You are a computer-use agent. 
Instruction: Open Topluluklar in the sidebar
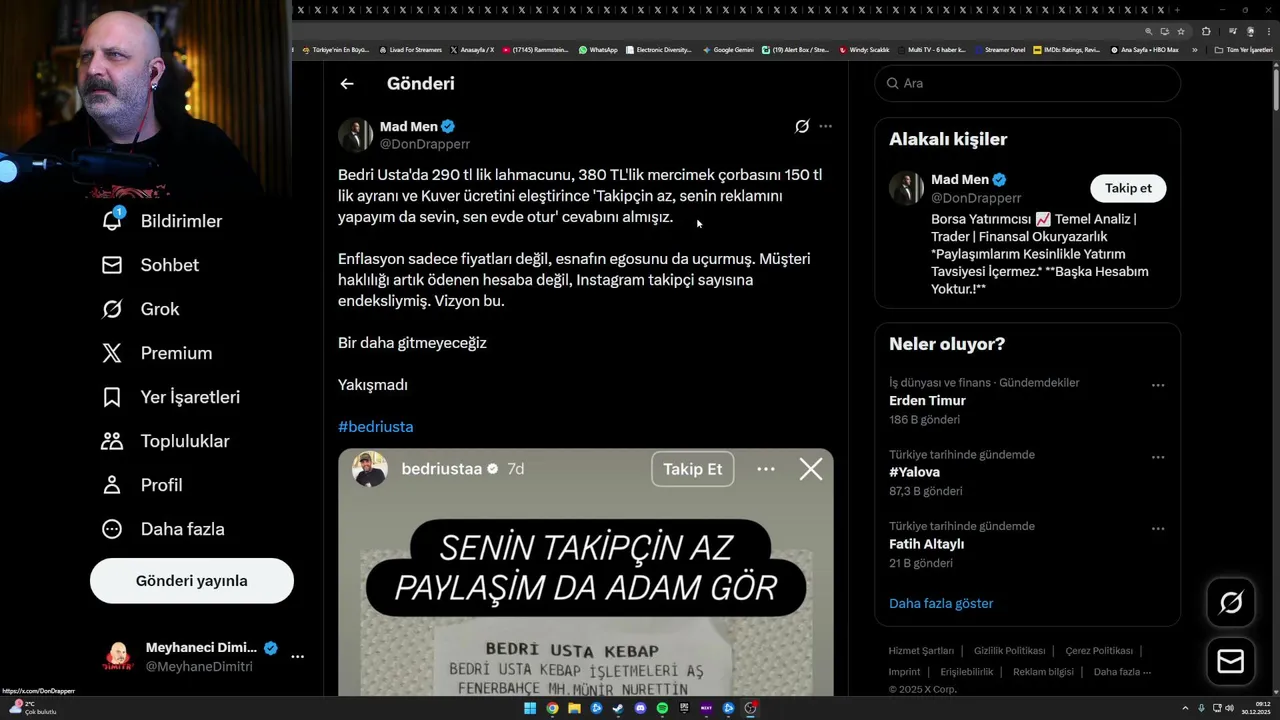(x=166, y=441)
